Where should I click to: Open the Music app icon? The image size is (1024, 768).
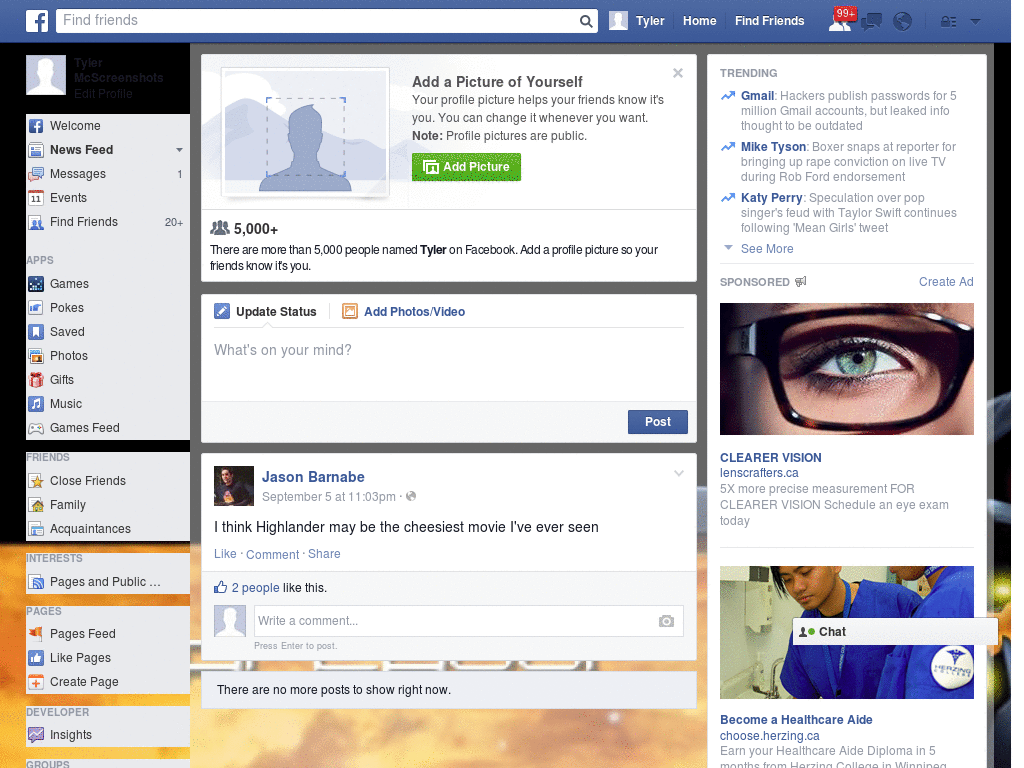pyautogui.click(x=36, y=404)
